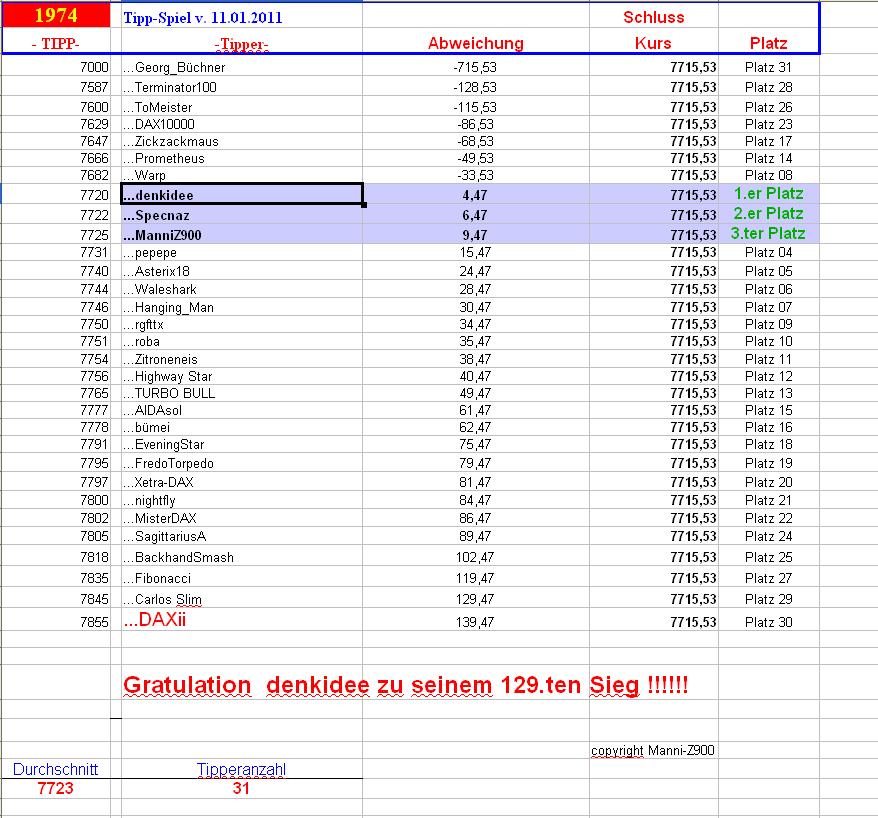
Task: Select the green '2.er Platz' cell
Action: click(769, 214)
